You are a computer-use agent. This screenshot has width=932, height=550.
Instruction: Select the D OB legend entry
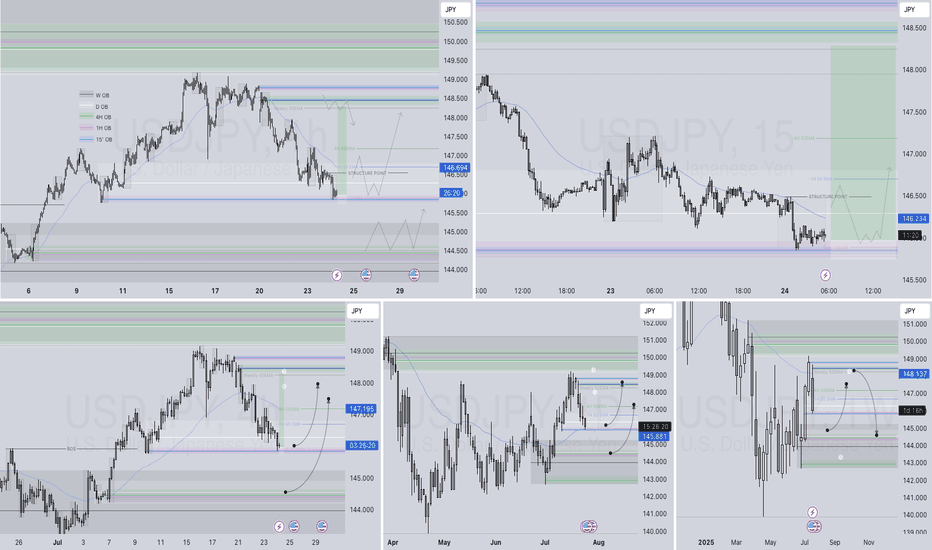[x=94, y=107]
